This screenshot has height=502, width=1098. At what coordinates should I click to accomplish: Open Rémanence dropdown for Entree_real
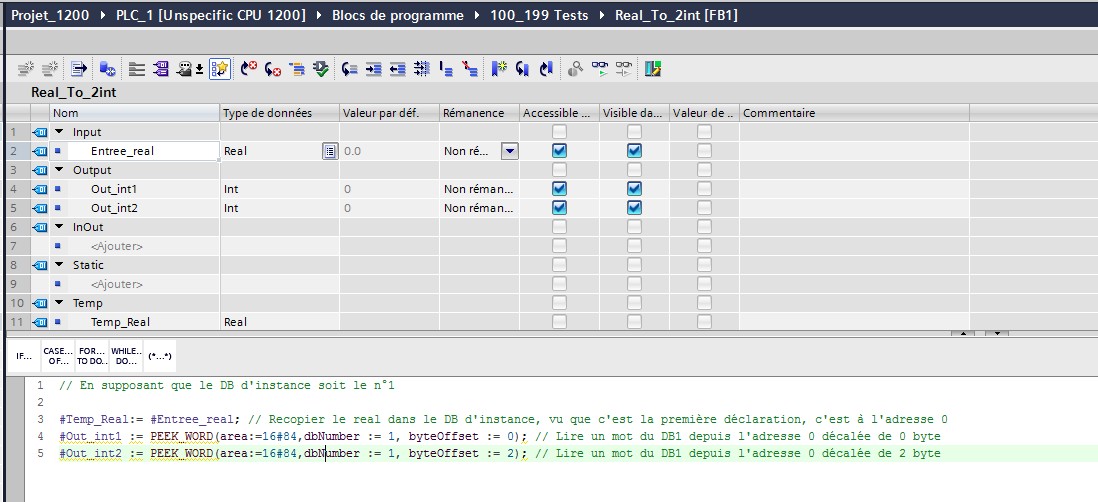(x=510, y=151)
